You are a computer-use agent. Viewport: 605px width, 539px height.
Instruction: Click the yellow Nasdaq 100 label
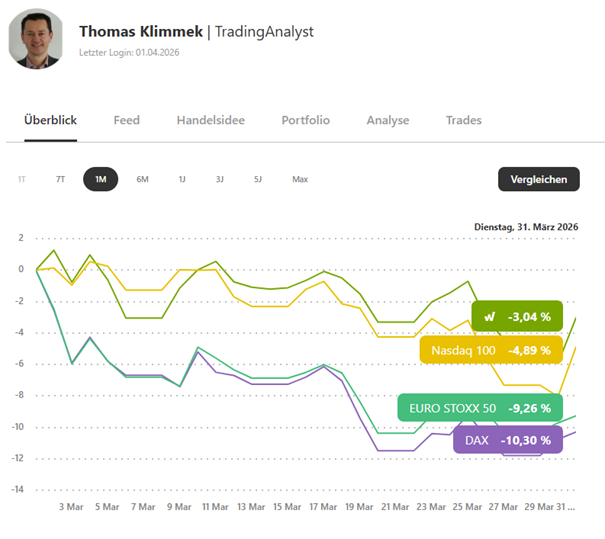tap(461, 351)
